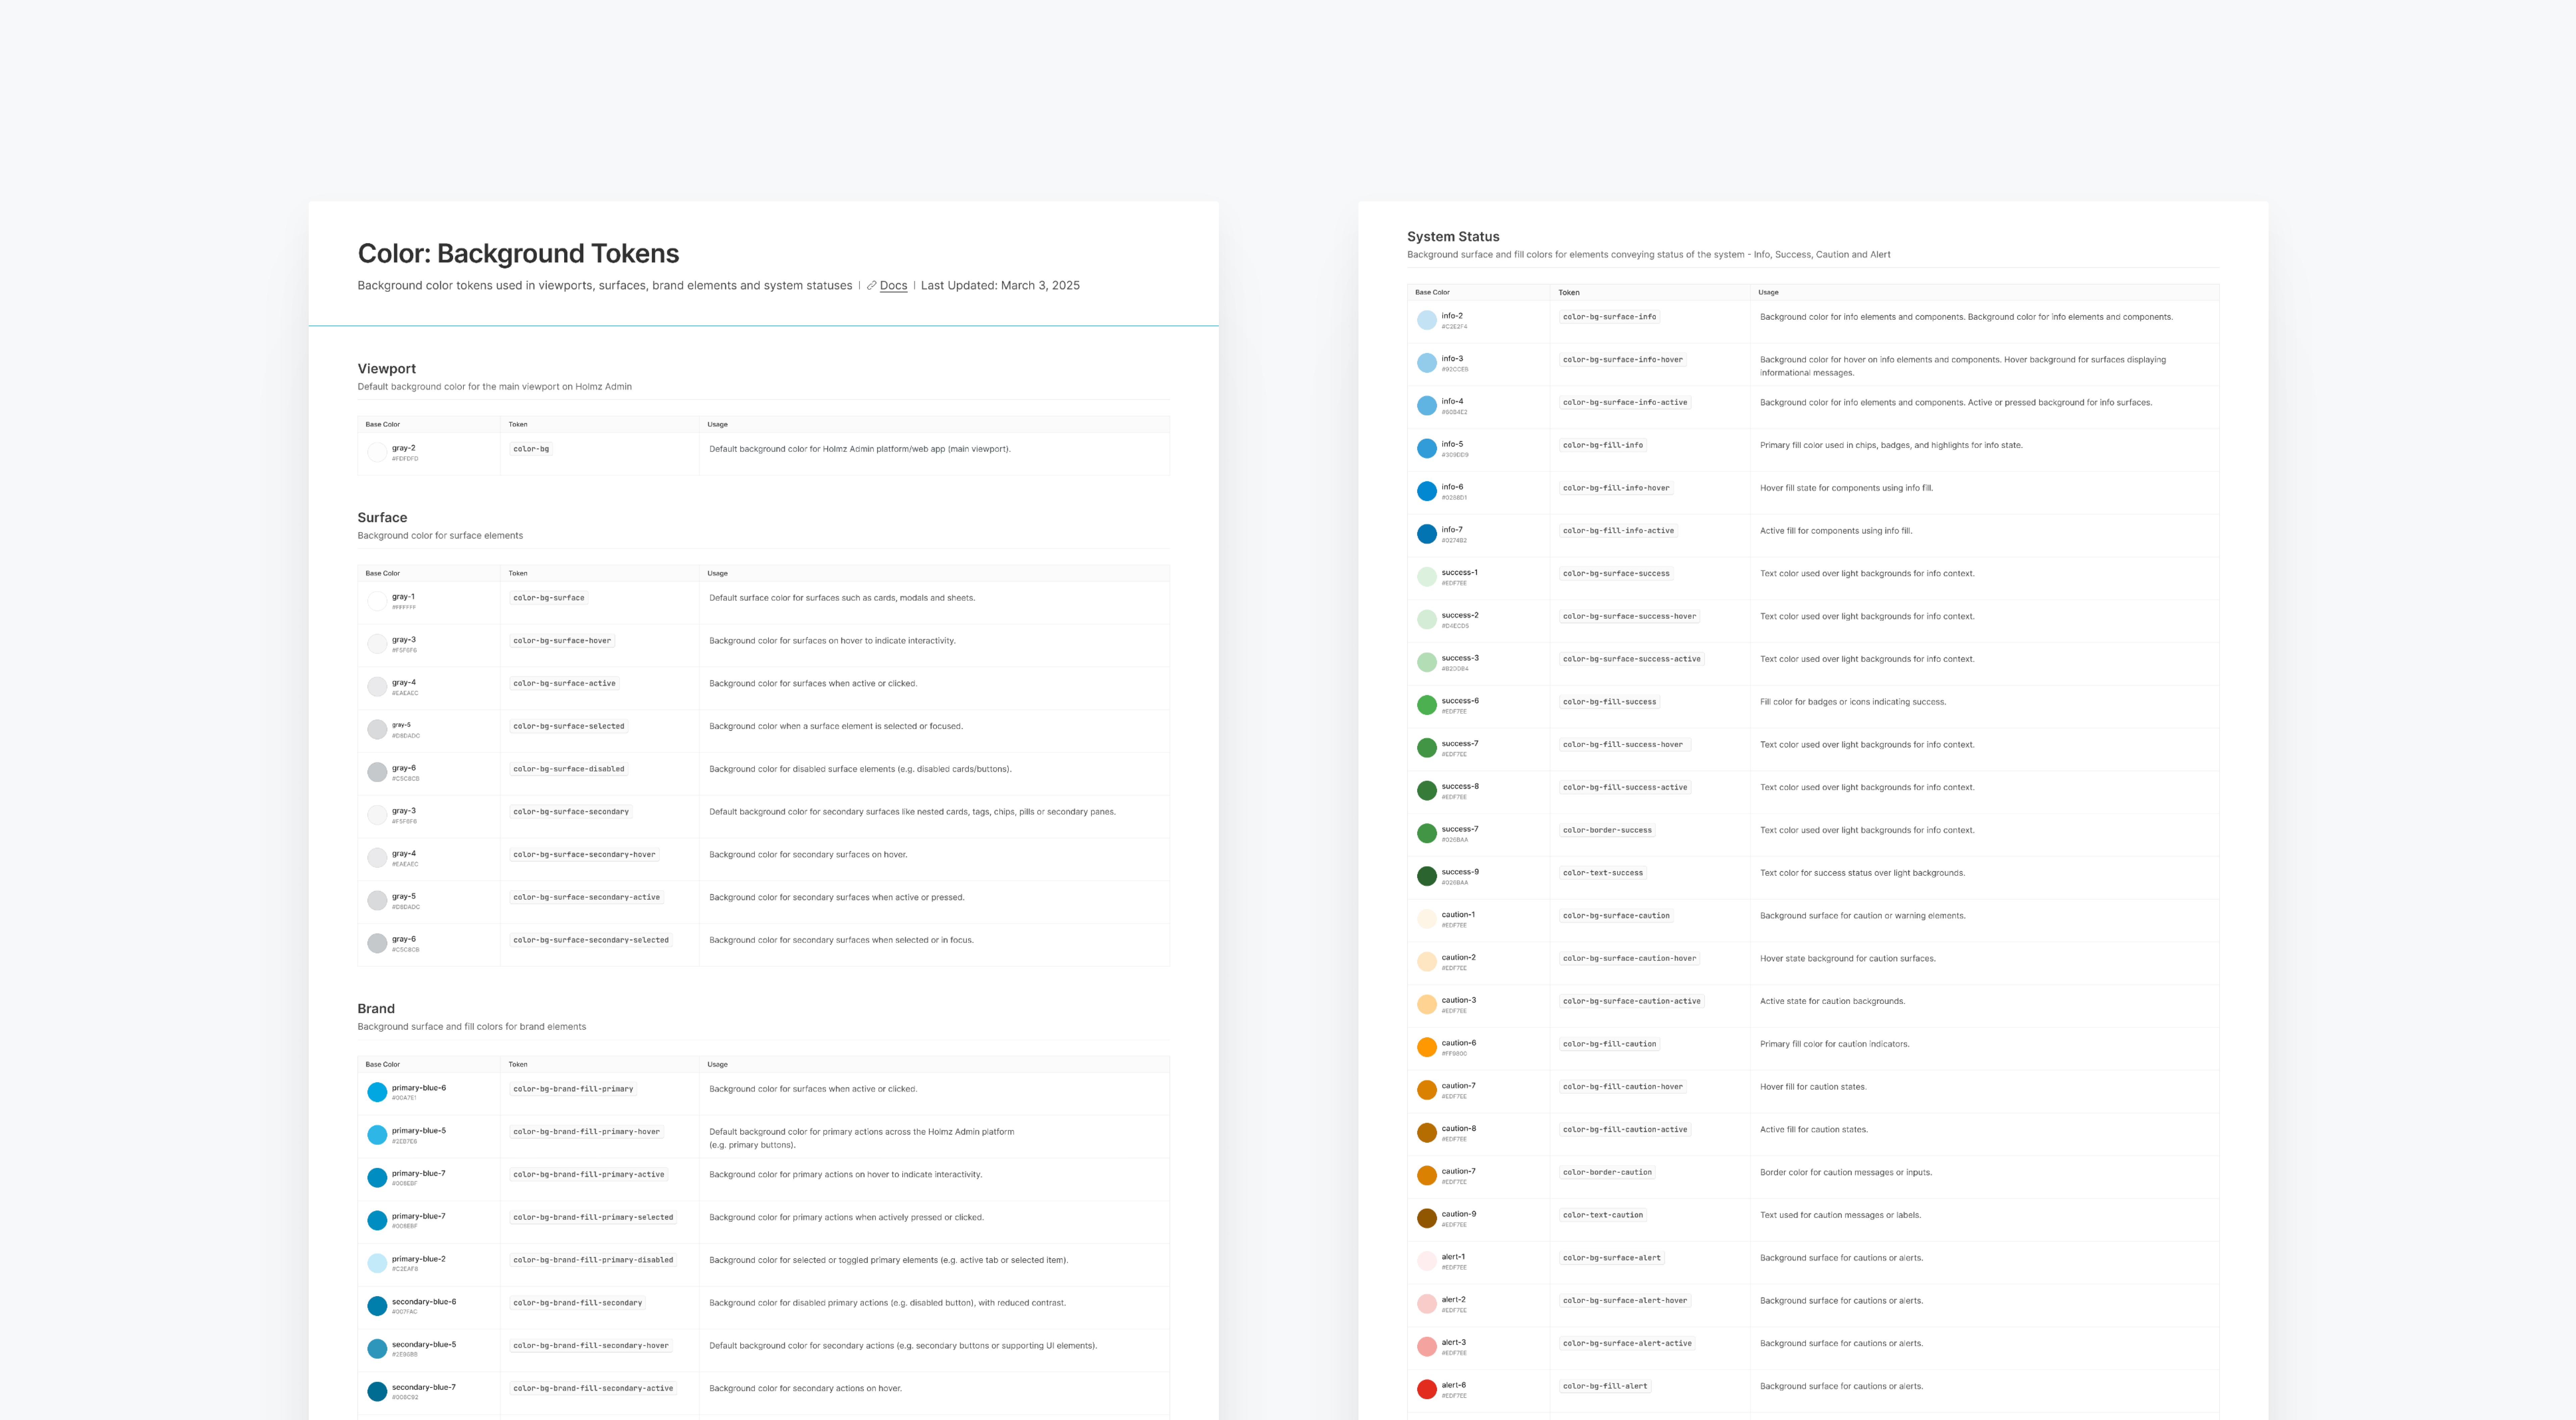Click the success-6 green swatch
Image resolution: width=2576 pixels, height=1420 pixels.
pyautogui.click(x=1427, y=705)
